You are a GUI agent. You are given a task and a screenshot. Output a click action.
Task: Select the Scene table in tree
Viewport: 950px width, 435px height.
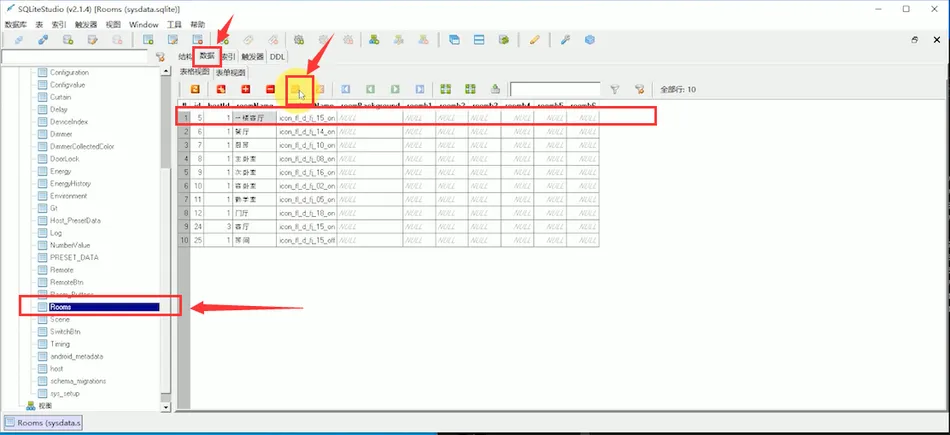(60, 319)
